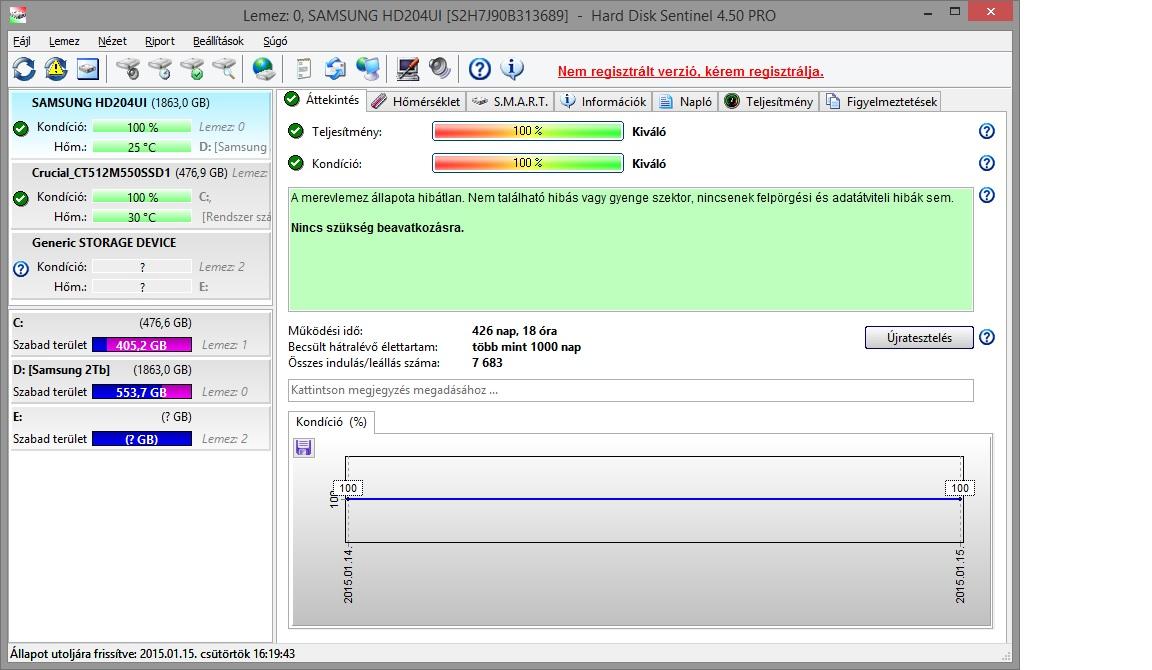Click the D: free space bar 553,7 GB
The width and height of the screenshot is (1152, 670).
coord(142,392)
